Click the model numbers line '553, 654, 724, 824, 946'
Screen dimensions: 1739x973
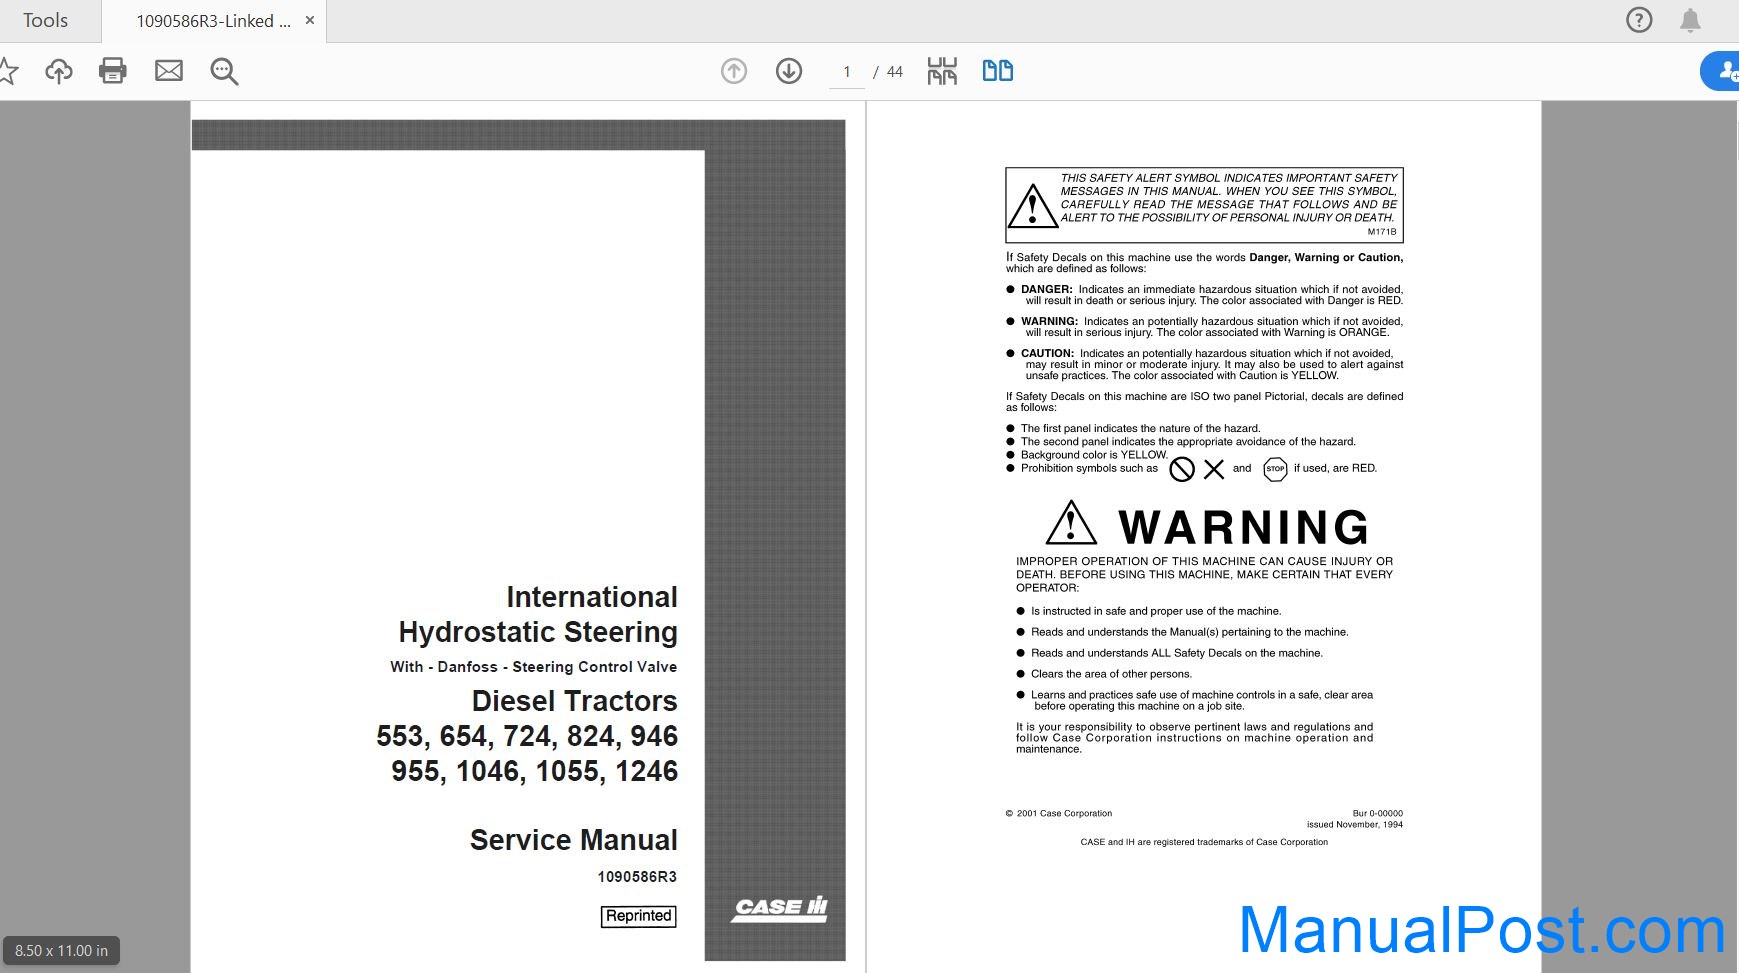[527, 736]
